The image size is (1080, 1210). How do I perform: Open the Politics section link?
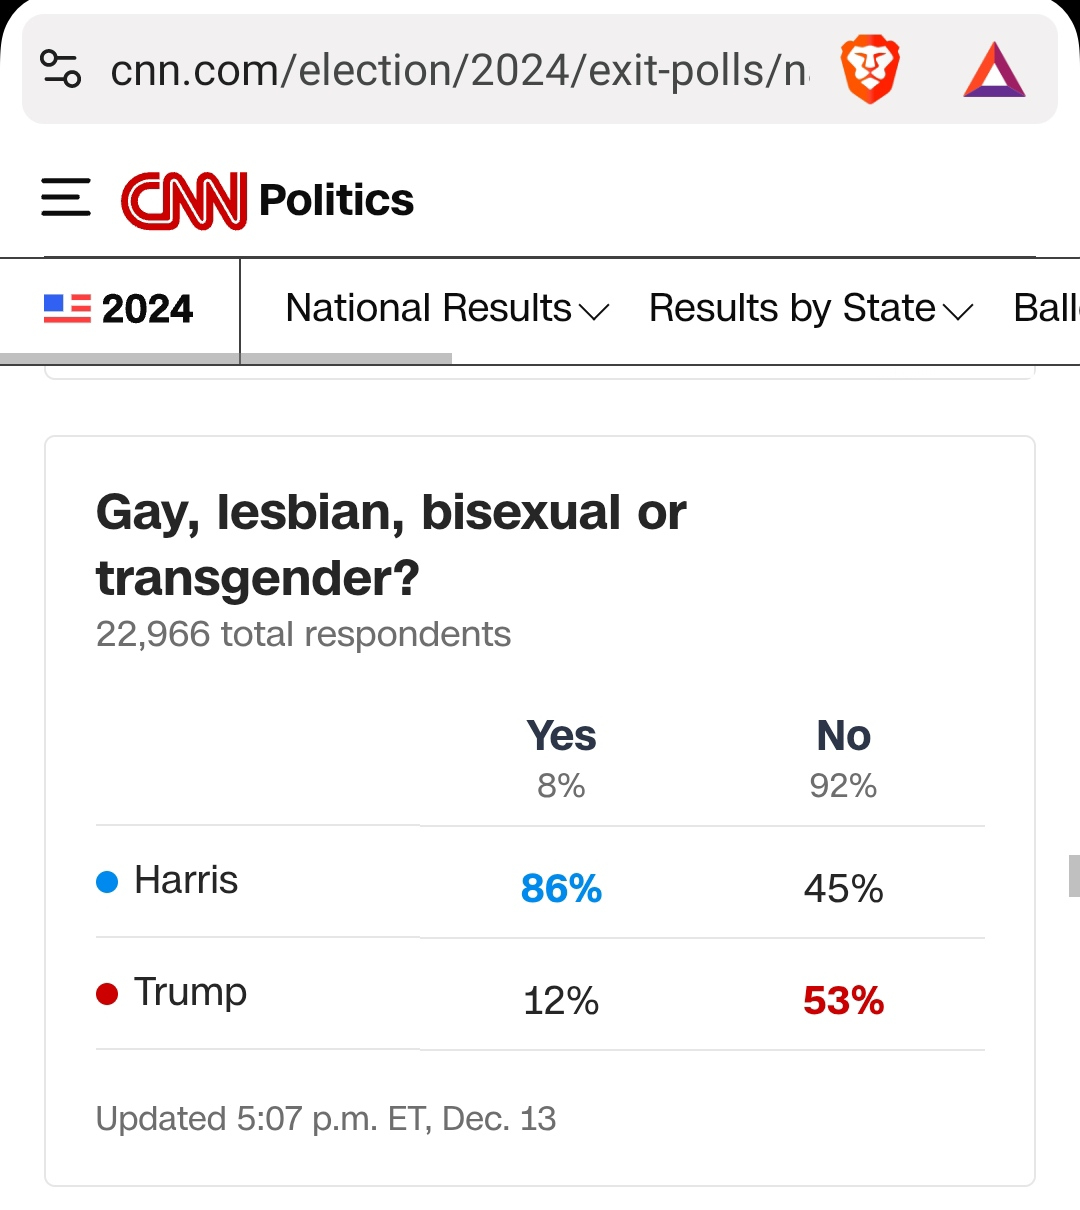336,200
